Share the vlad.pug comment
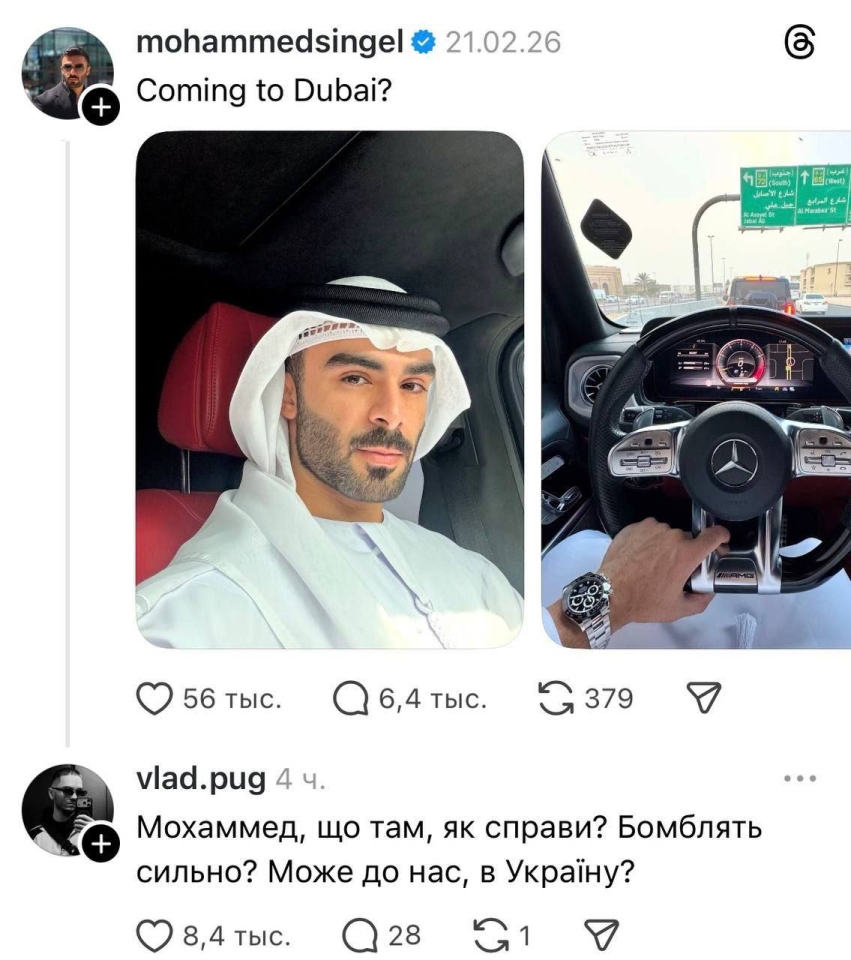Image resolution: width=851 pixels, height=960 pixels. (601, 935)
